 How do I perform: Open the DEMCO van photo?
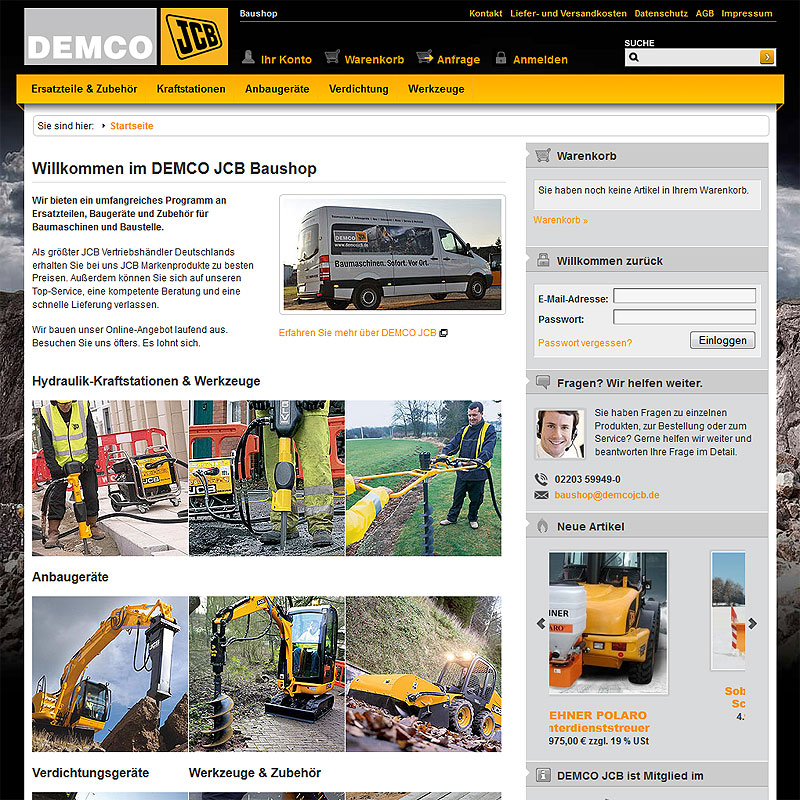click(392, 254)
